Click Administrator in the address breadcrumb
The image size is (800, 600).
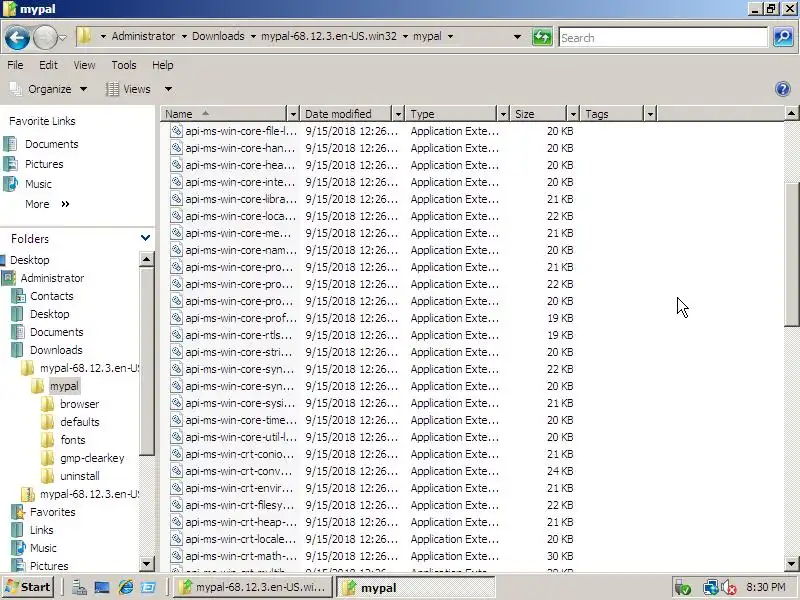(143, 36)
